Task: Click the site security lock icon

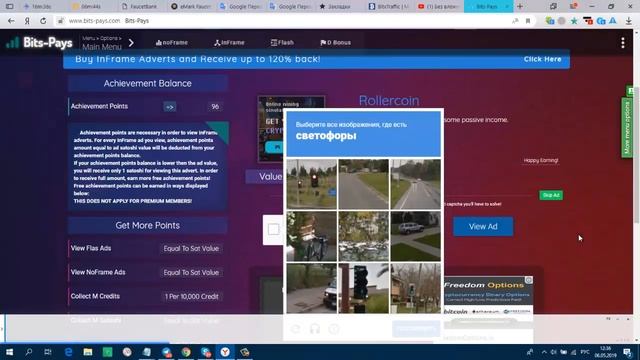Action: point(60,21)
